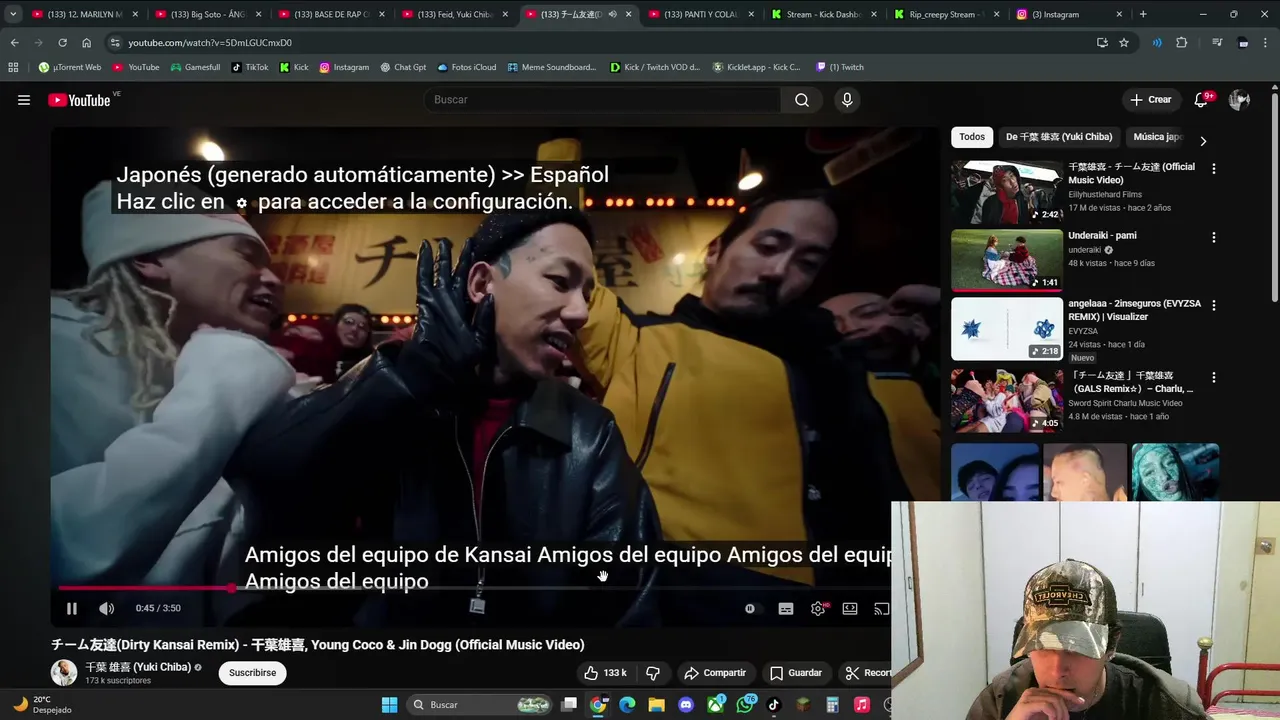Open WhatsApp from the taskbar

[x=745, y=705]
